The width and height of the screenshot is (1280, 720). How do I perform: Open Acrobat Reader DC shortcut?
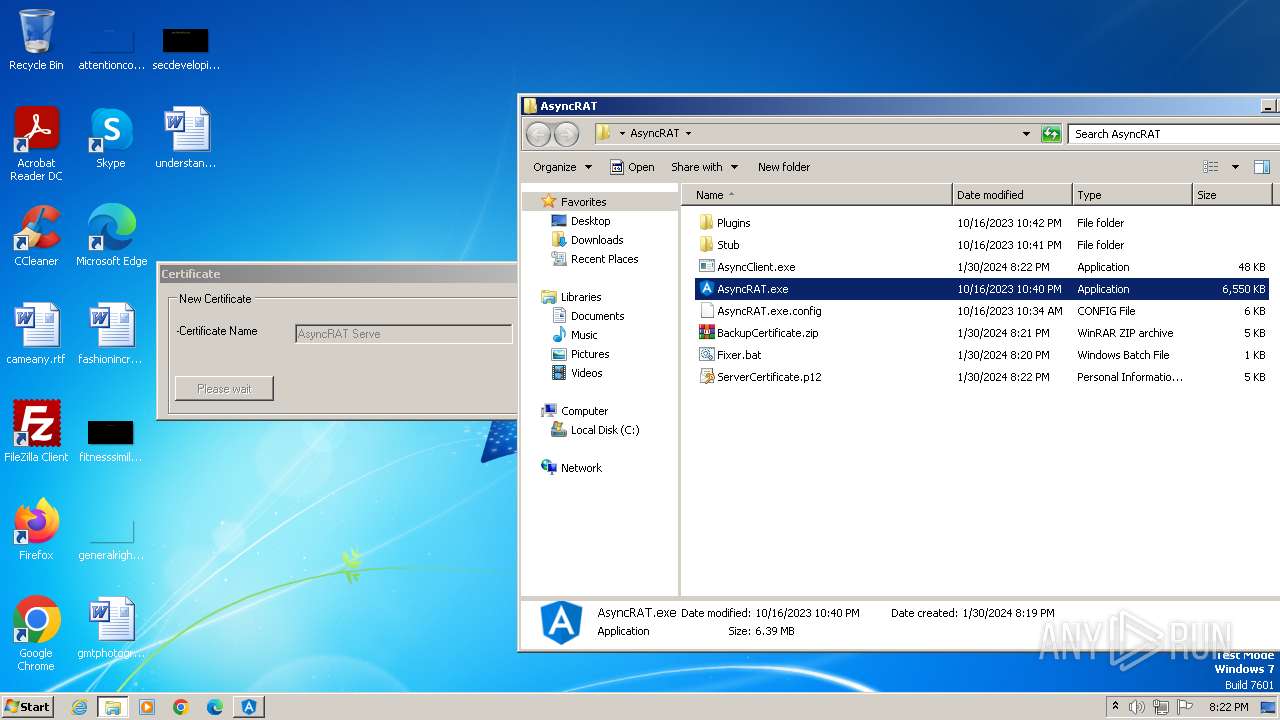(x=36, y=143)
